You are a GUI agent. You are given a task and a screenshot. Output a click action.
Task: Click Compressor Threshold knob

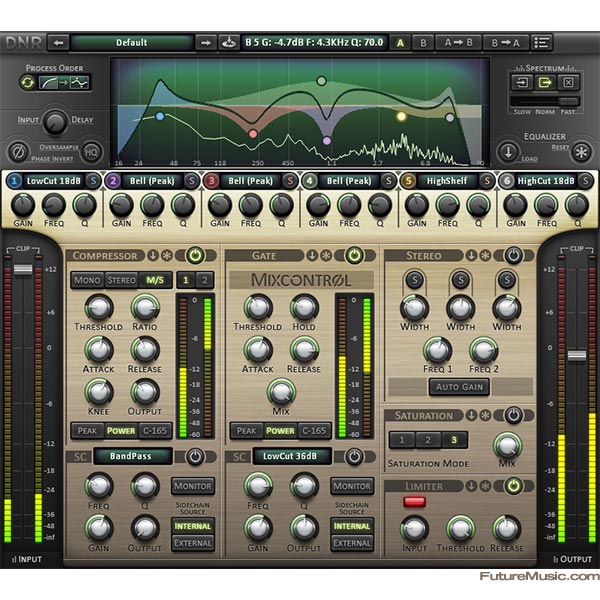[x=99, y=308]
